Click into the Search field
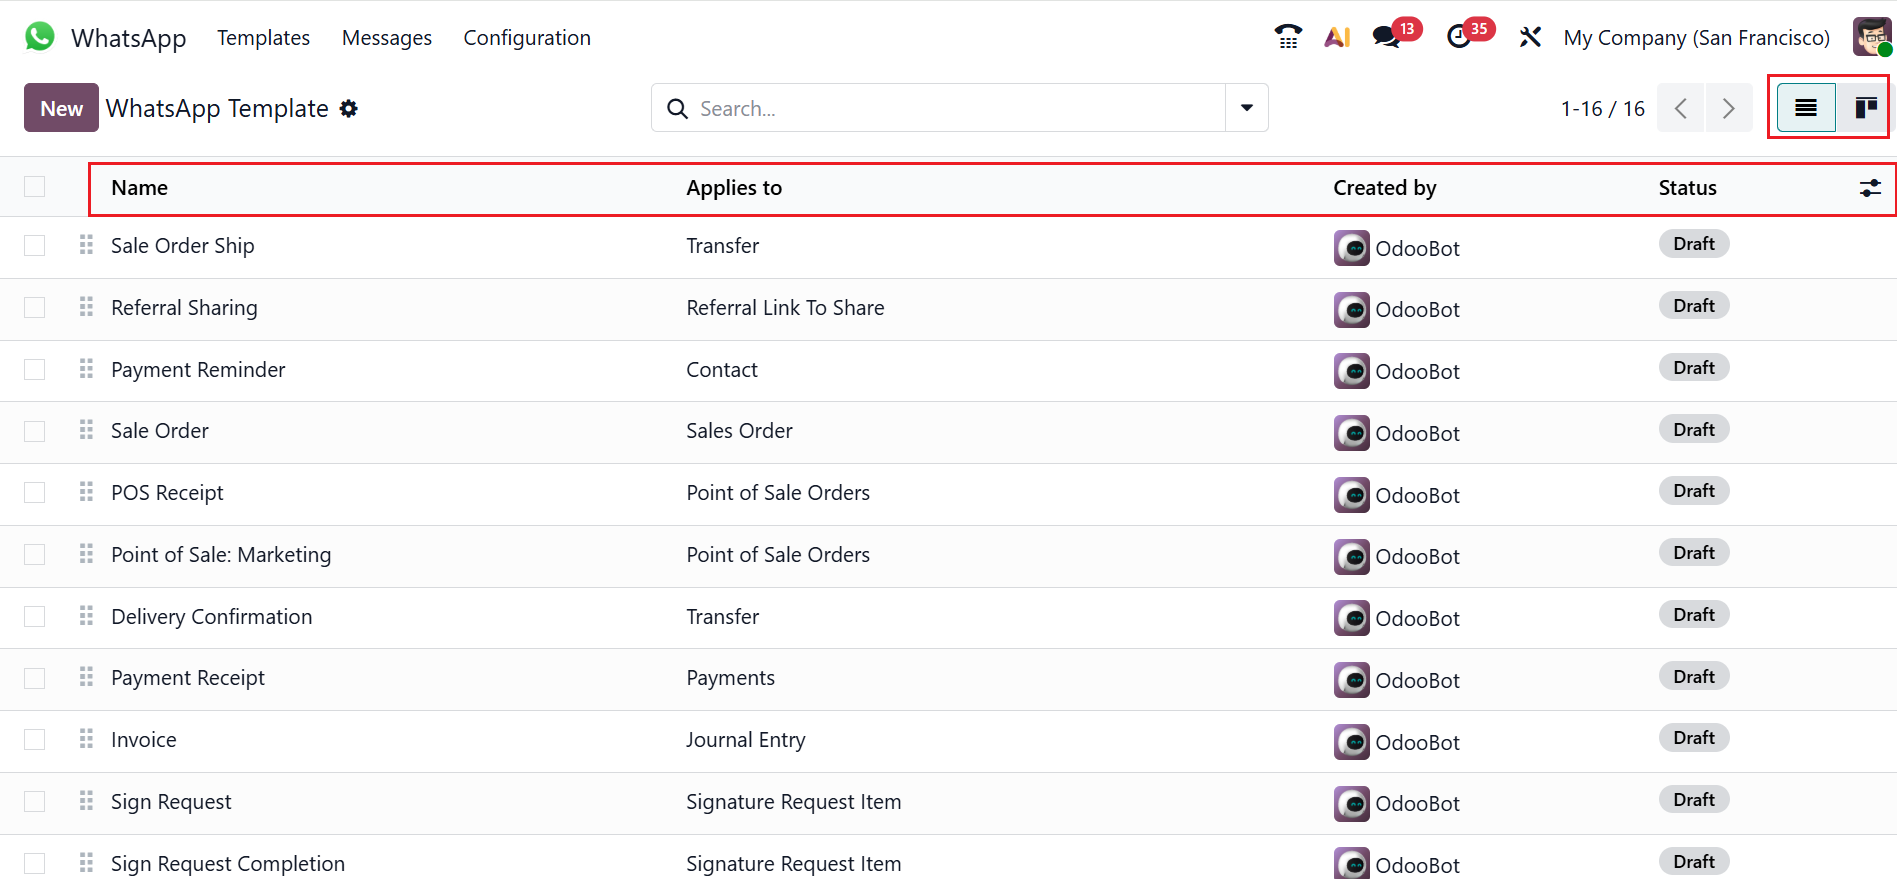Screen dimensions: 1897x879 950,108
